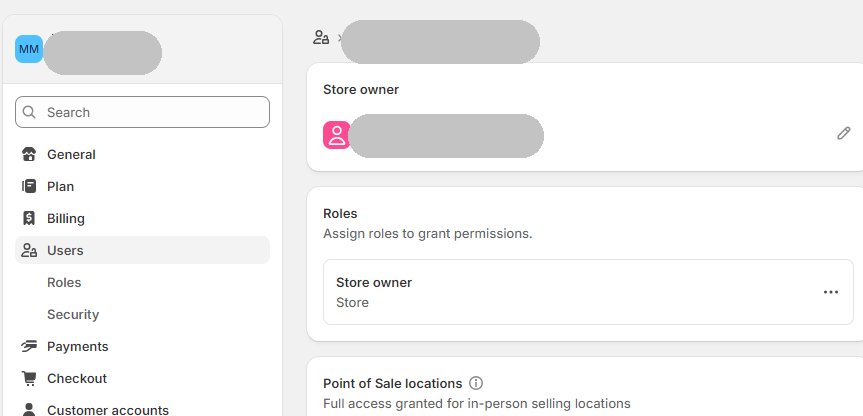
Task: Click users breadcrumb icon at top
Action: tap(321, 38)
